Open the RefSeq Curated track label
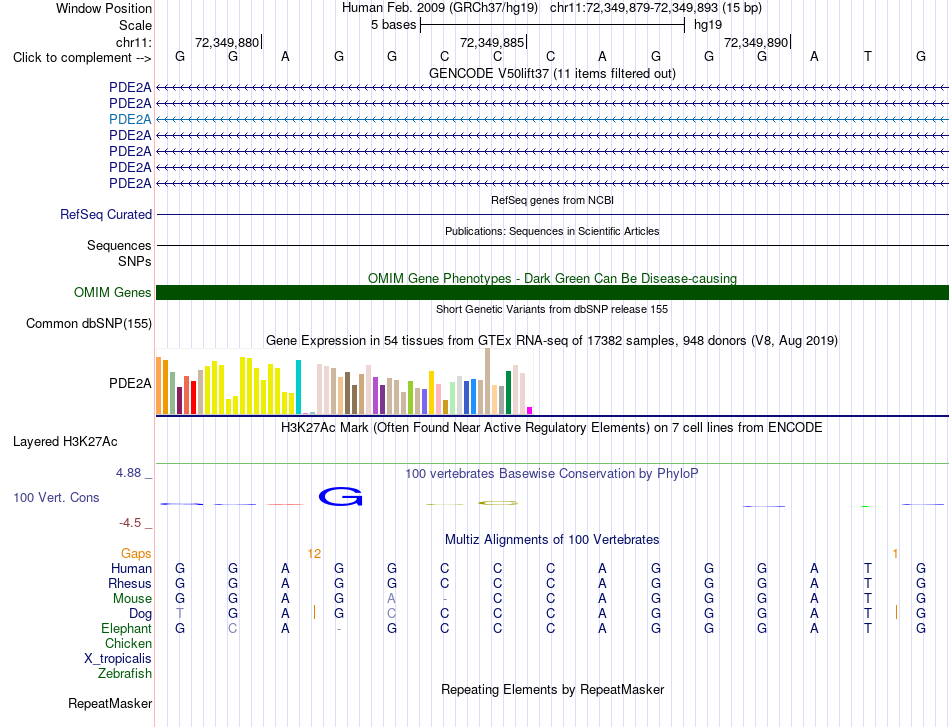The height and width of the screenshot is (727, 950). [x=105, y=214]
